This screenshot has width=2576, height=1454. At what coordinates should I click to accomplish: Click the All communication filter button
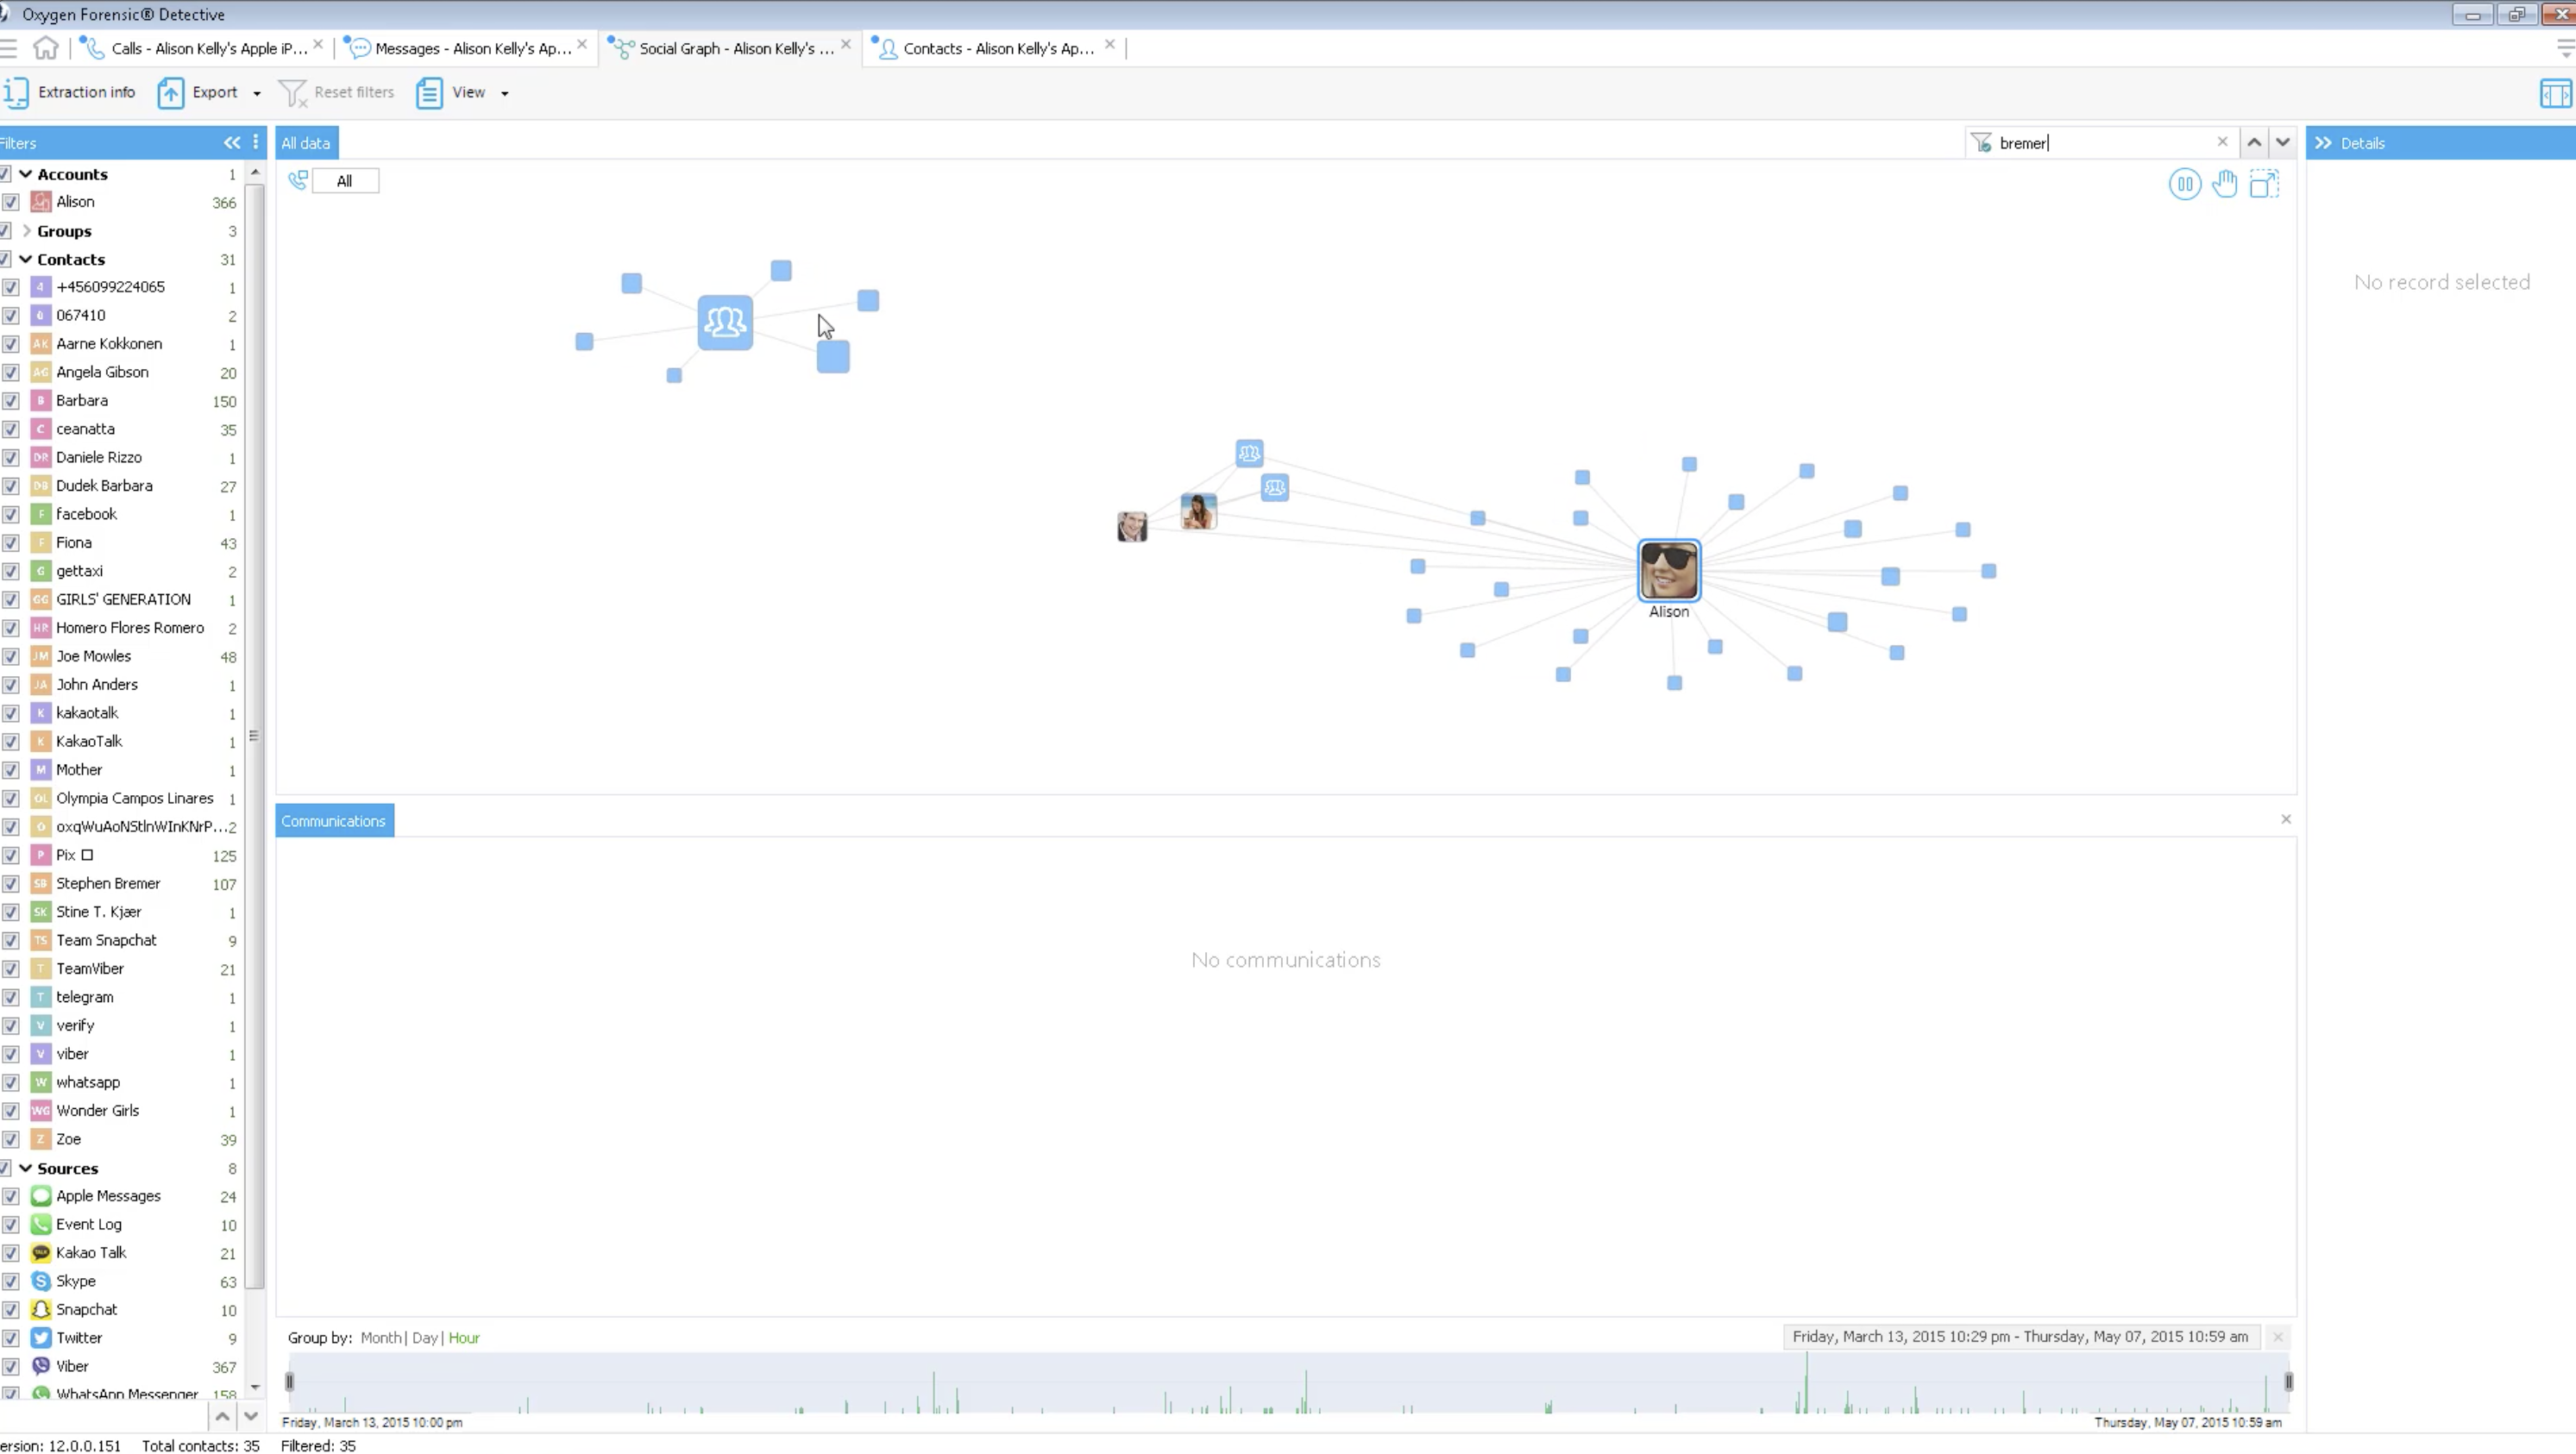[345, 181]
